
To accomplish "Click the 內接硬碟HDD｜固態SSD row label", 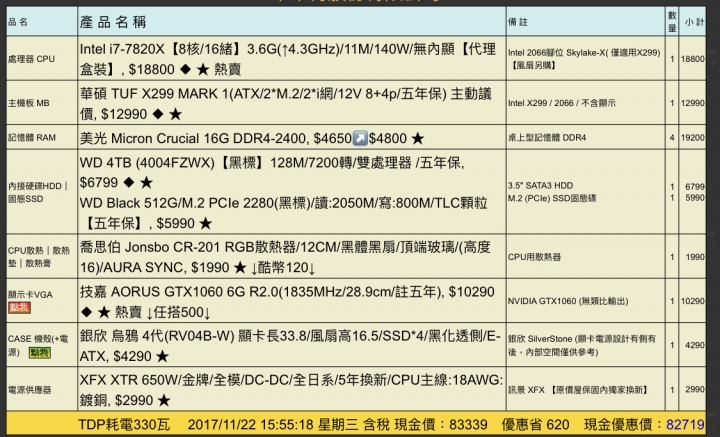I will (38, 192).
